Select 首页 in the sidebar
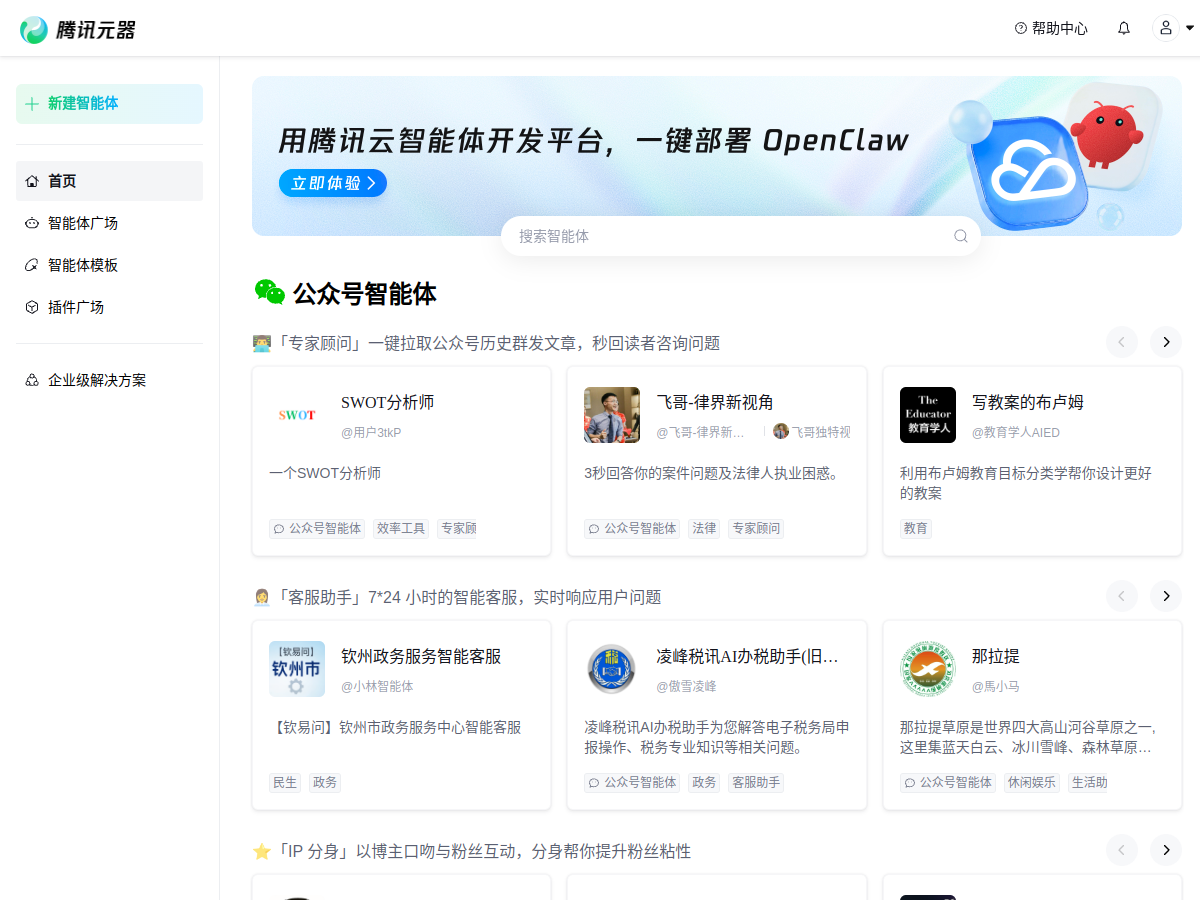The width and height of the screenshot is (1200, 900). (x=109, y=181)
